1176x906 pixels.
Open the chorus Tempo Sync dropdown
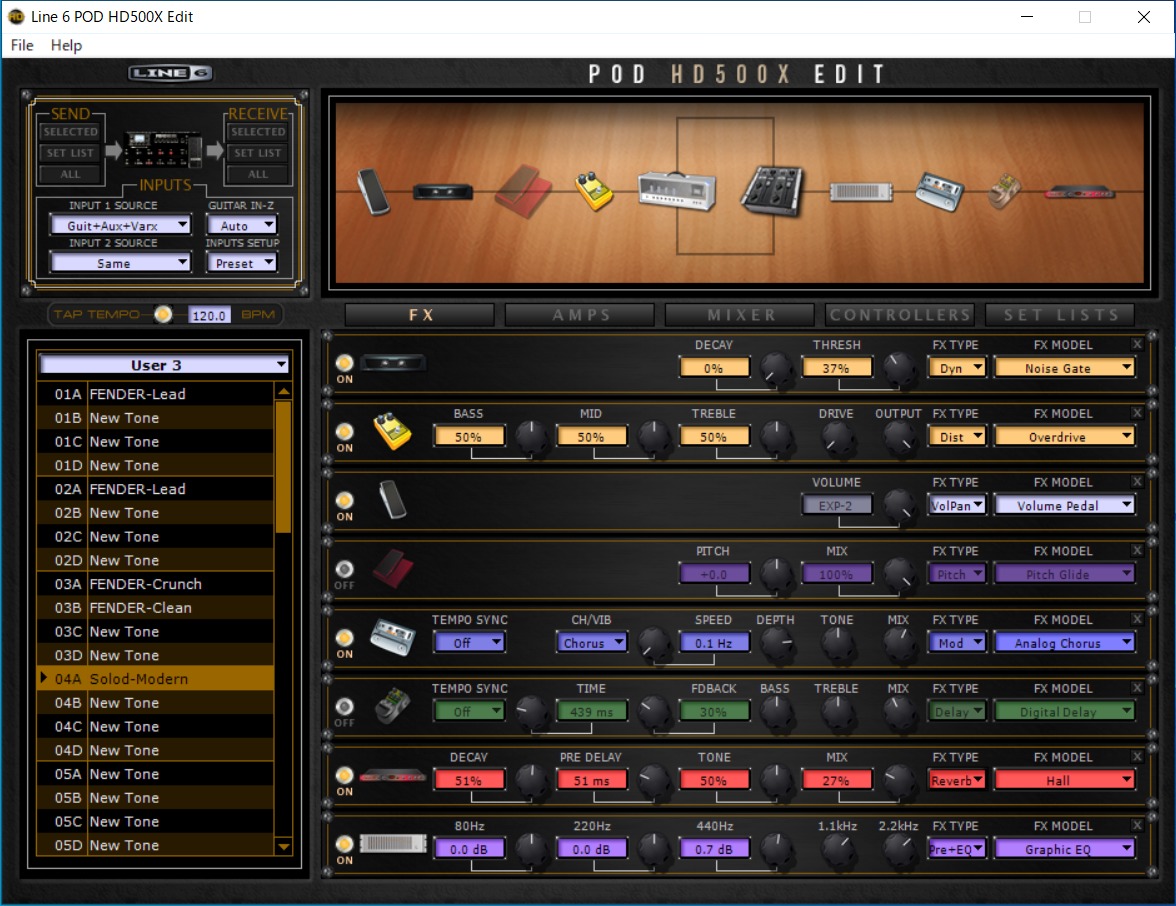[469, 643]
